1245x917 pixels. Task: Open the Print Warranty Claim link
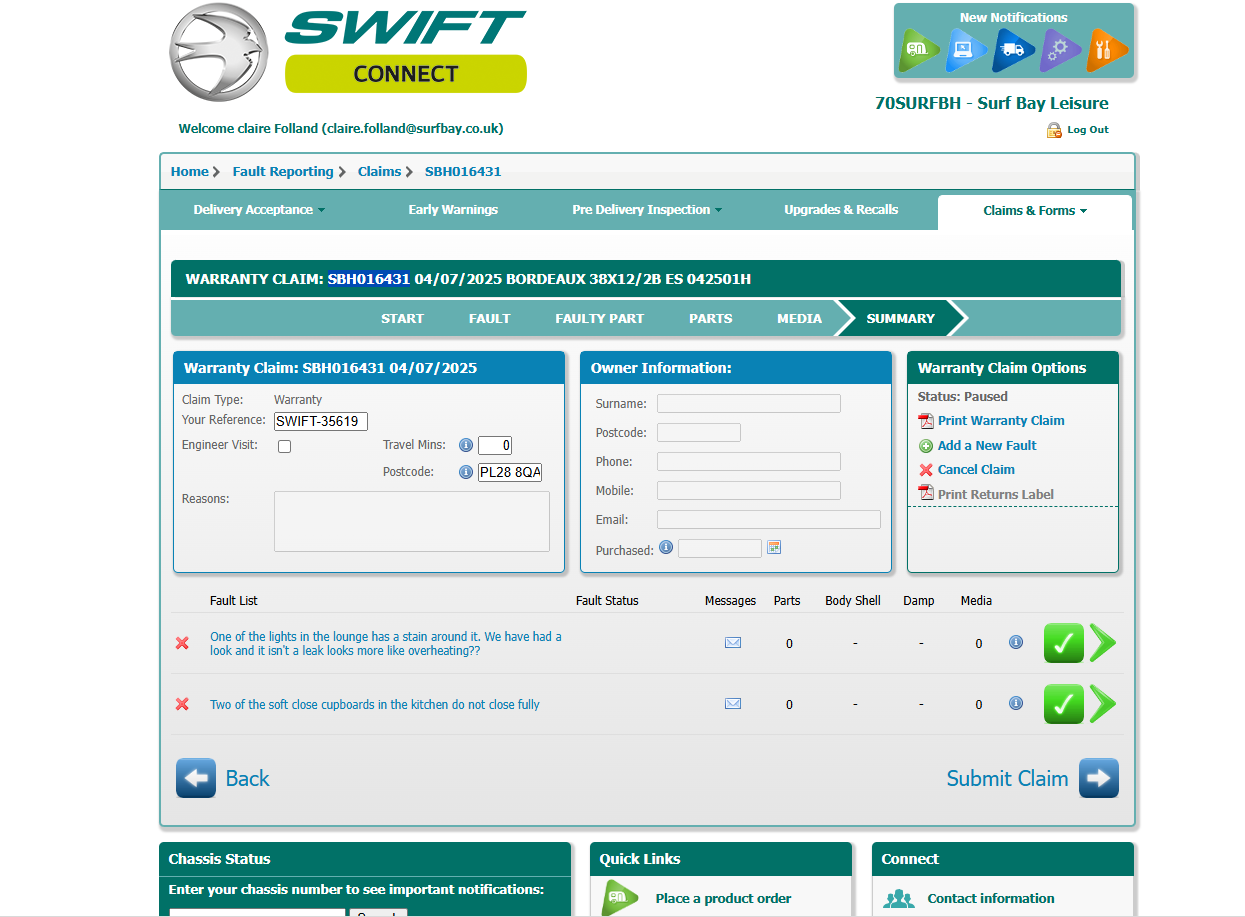1001,421
